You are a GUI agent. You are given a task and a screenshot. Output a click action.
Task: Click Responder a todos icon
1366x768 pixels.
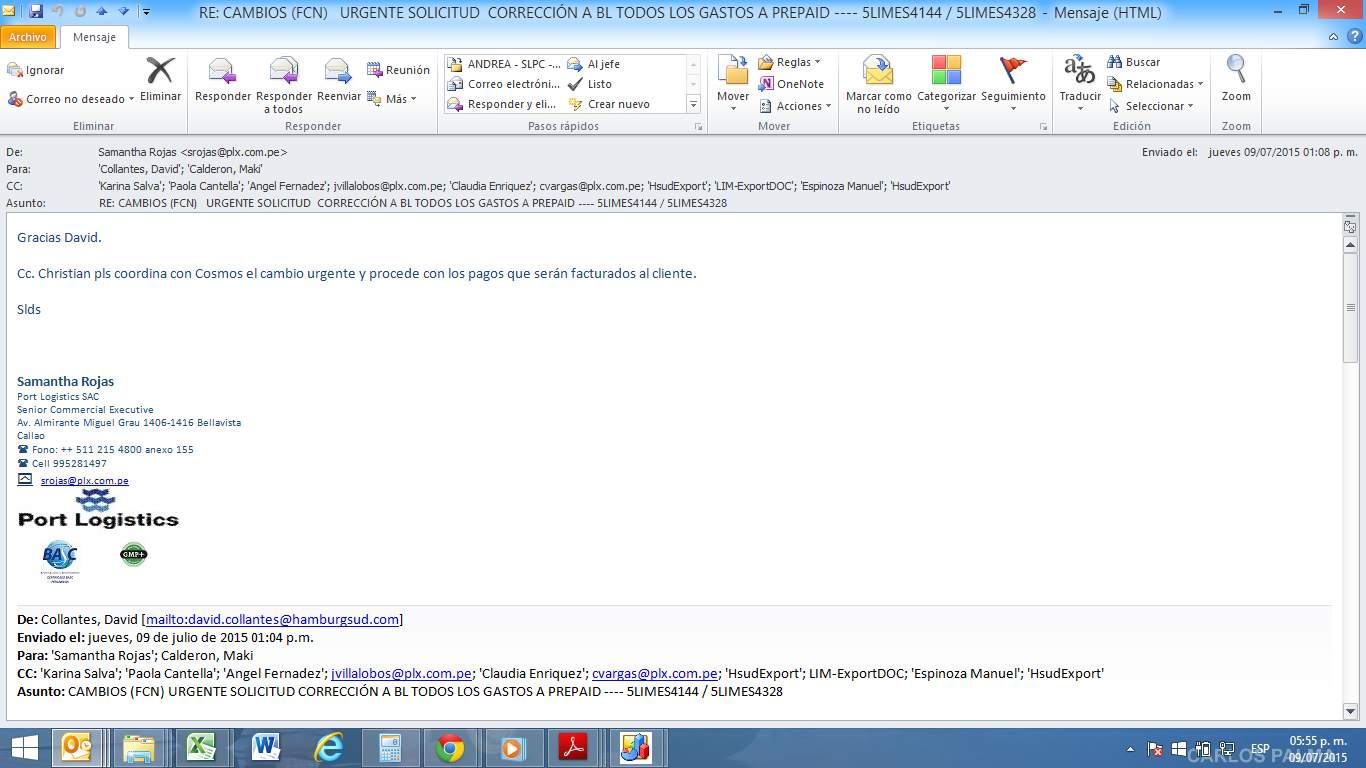coord(284,73)
